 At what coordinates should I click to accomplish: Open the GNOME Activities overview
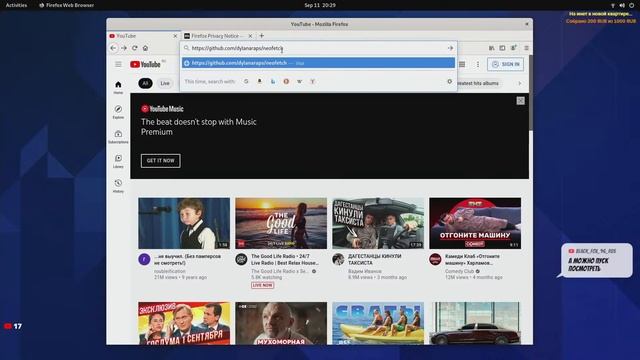point(16,5)
